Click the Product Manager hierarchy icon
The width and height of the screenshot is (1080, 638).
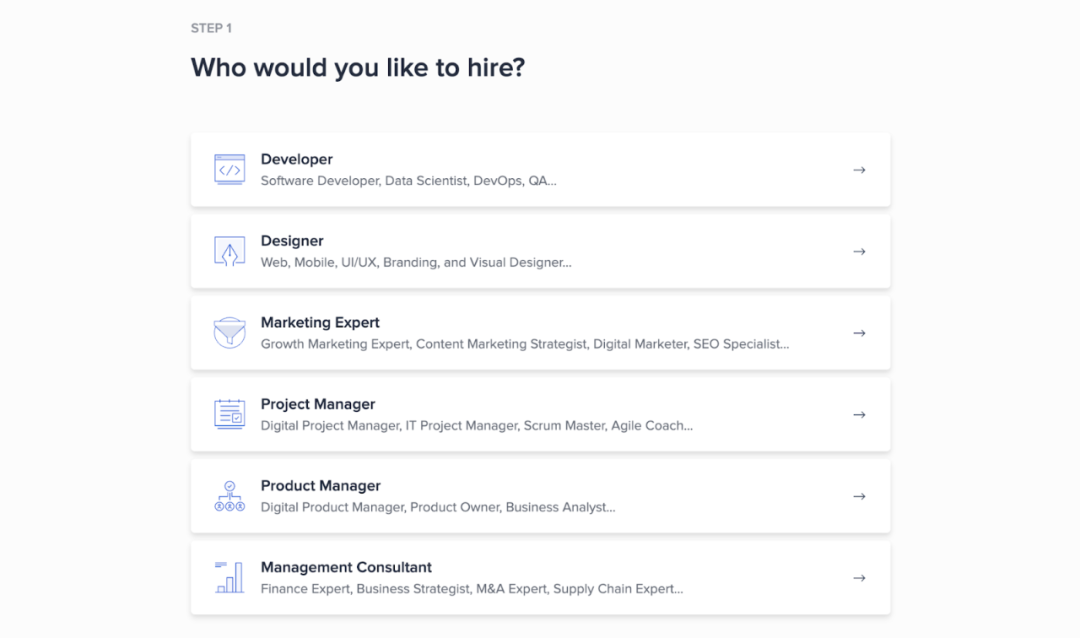click(229, 496)
